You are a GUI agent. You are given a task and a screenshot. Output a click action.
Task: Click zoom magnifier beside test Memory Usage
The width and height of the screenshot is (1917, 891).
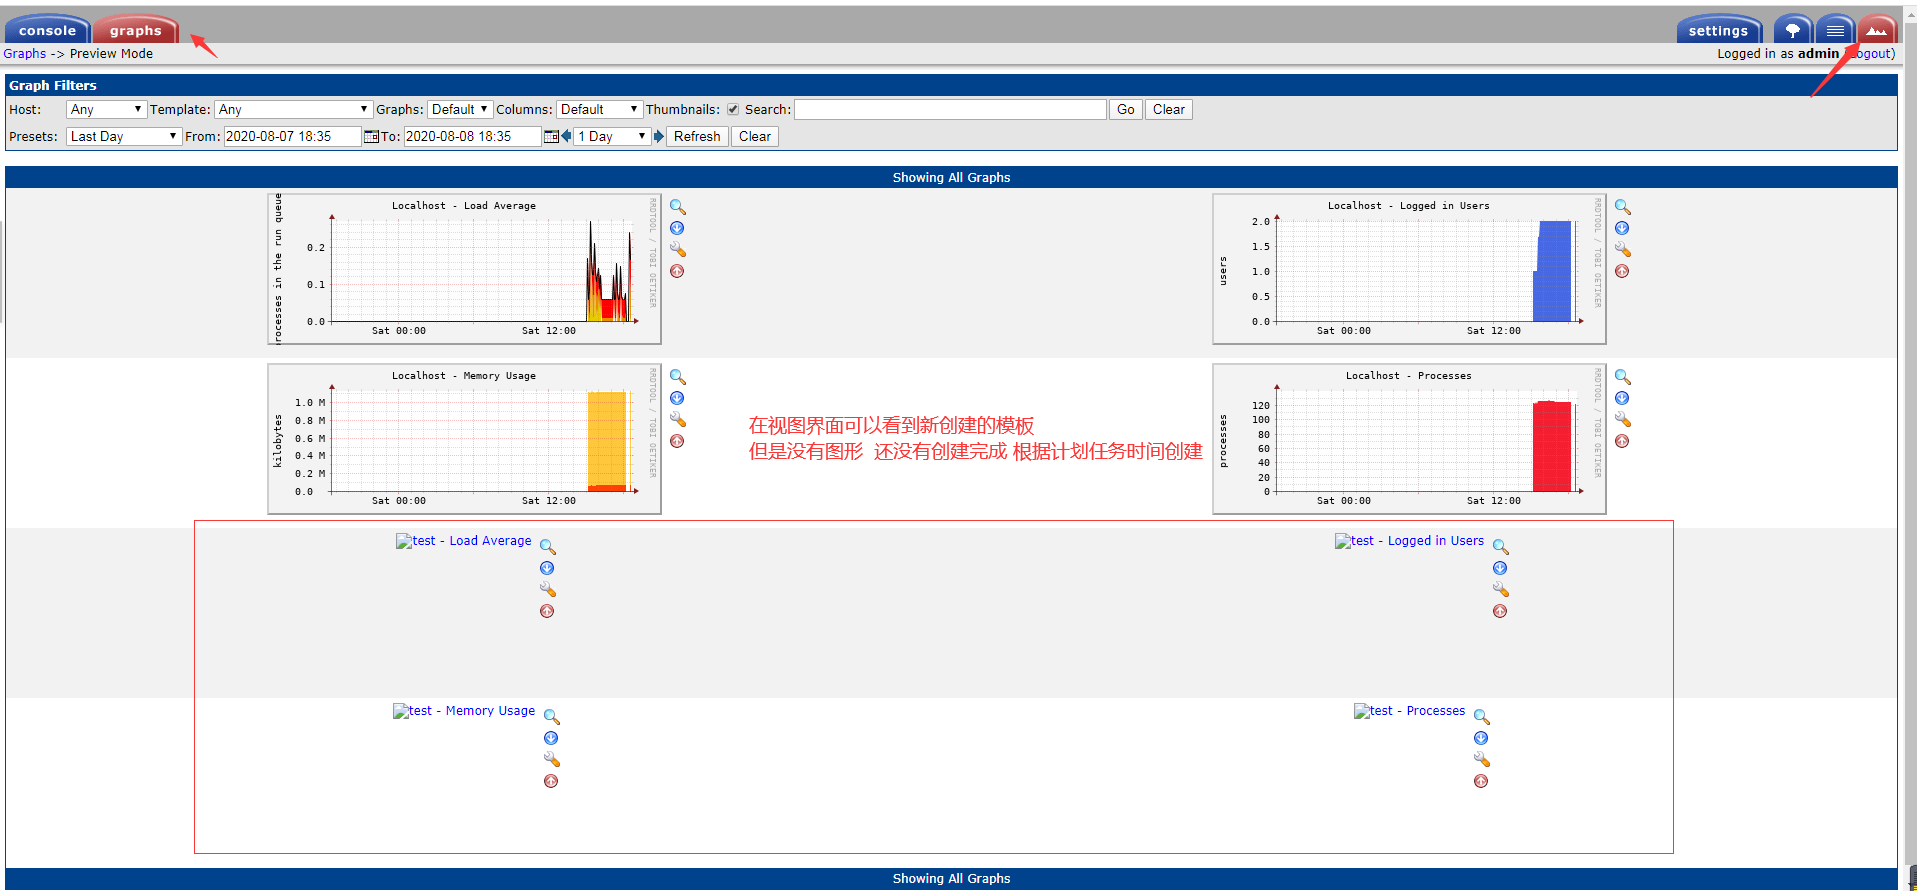coord(551,717)
